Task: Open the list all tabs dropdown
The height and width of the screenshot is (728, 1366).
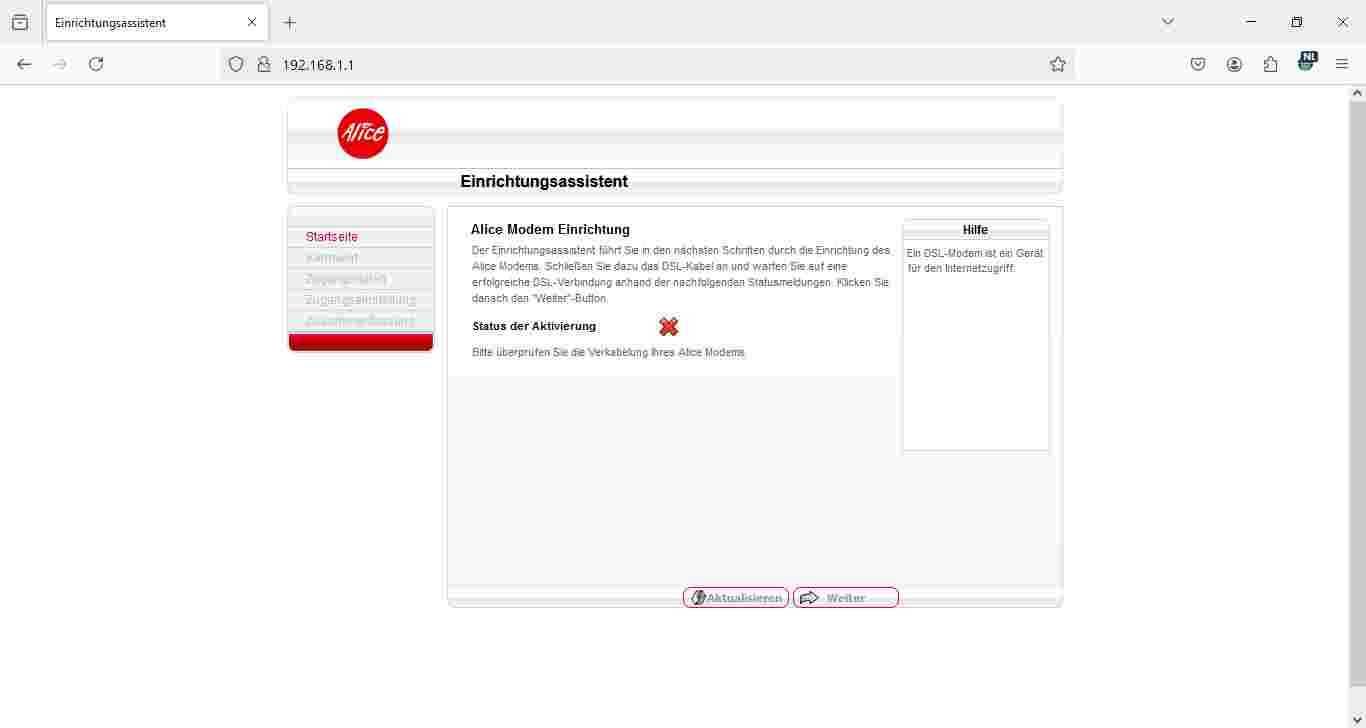Action: point(1167,22)
